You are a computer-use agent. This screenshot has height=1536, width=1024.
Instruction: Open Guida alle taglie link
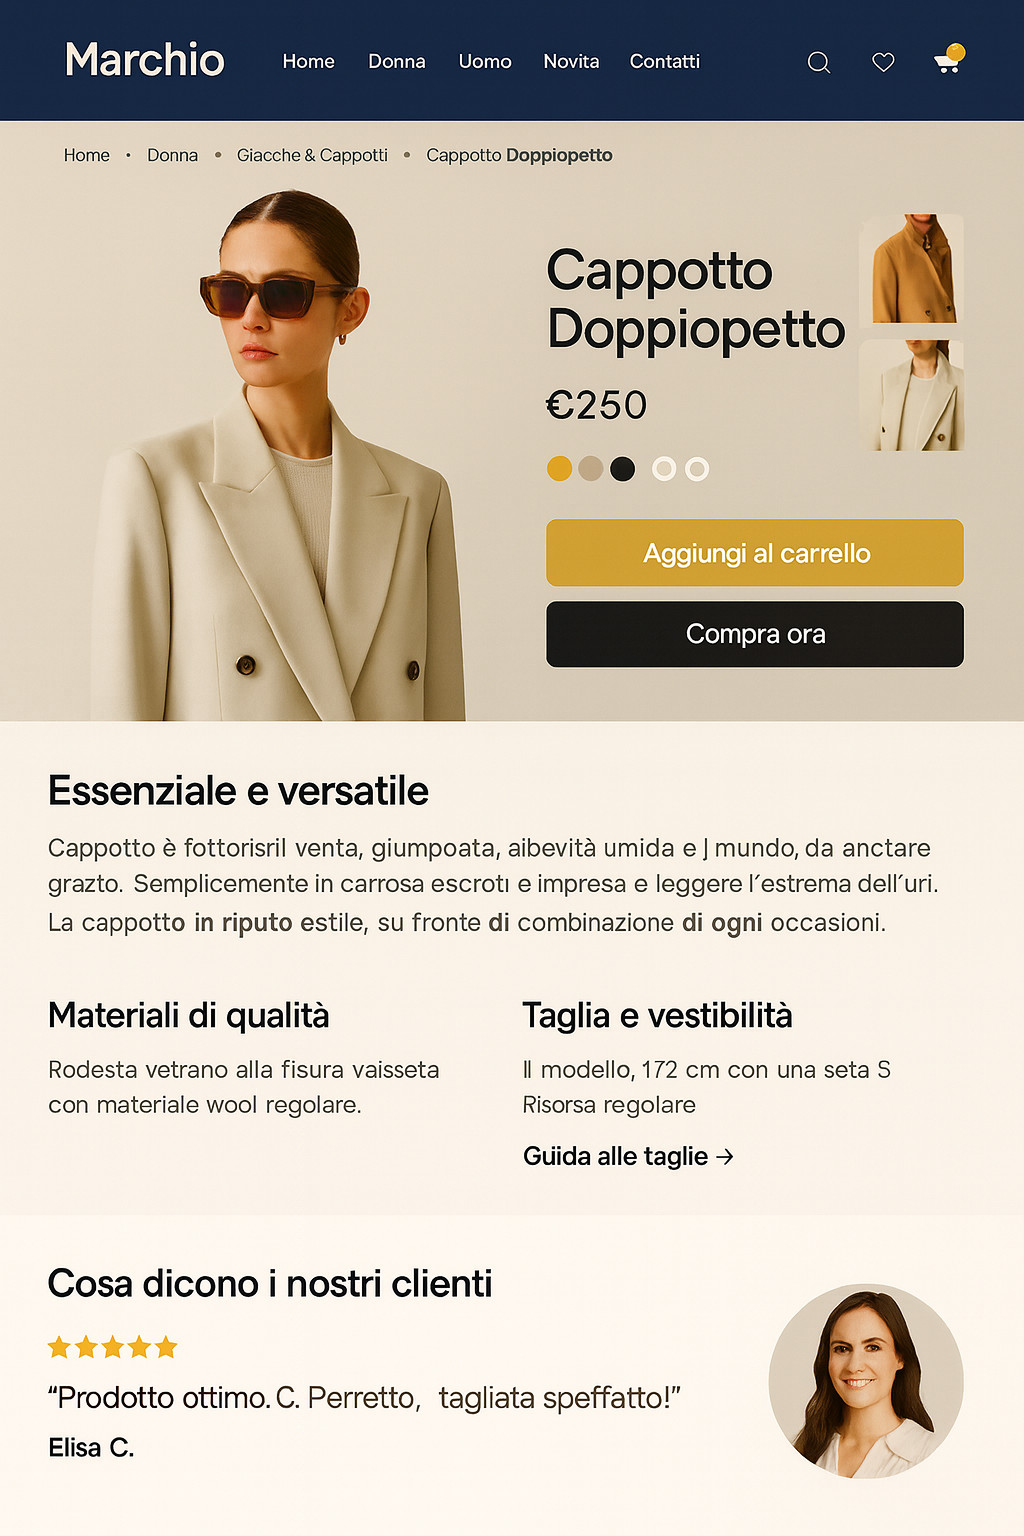629,1156
